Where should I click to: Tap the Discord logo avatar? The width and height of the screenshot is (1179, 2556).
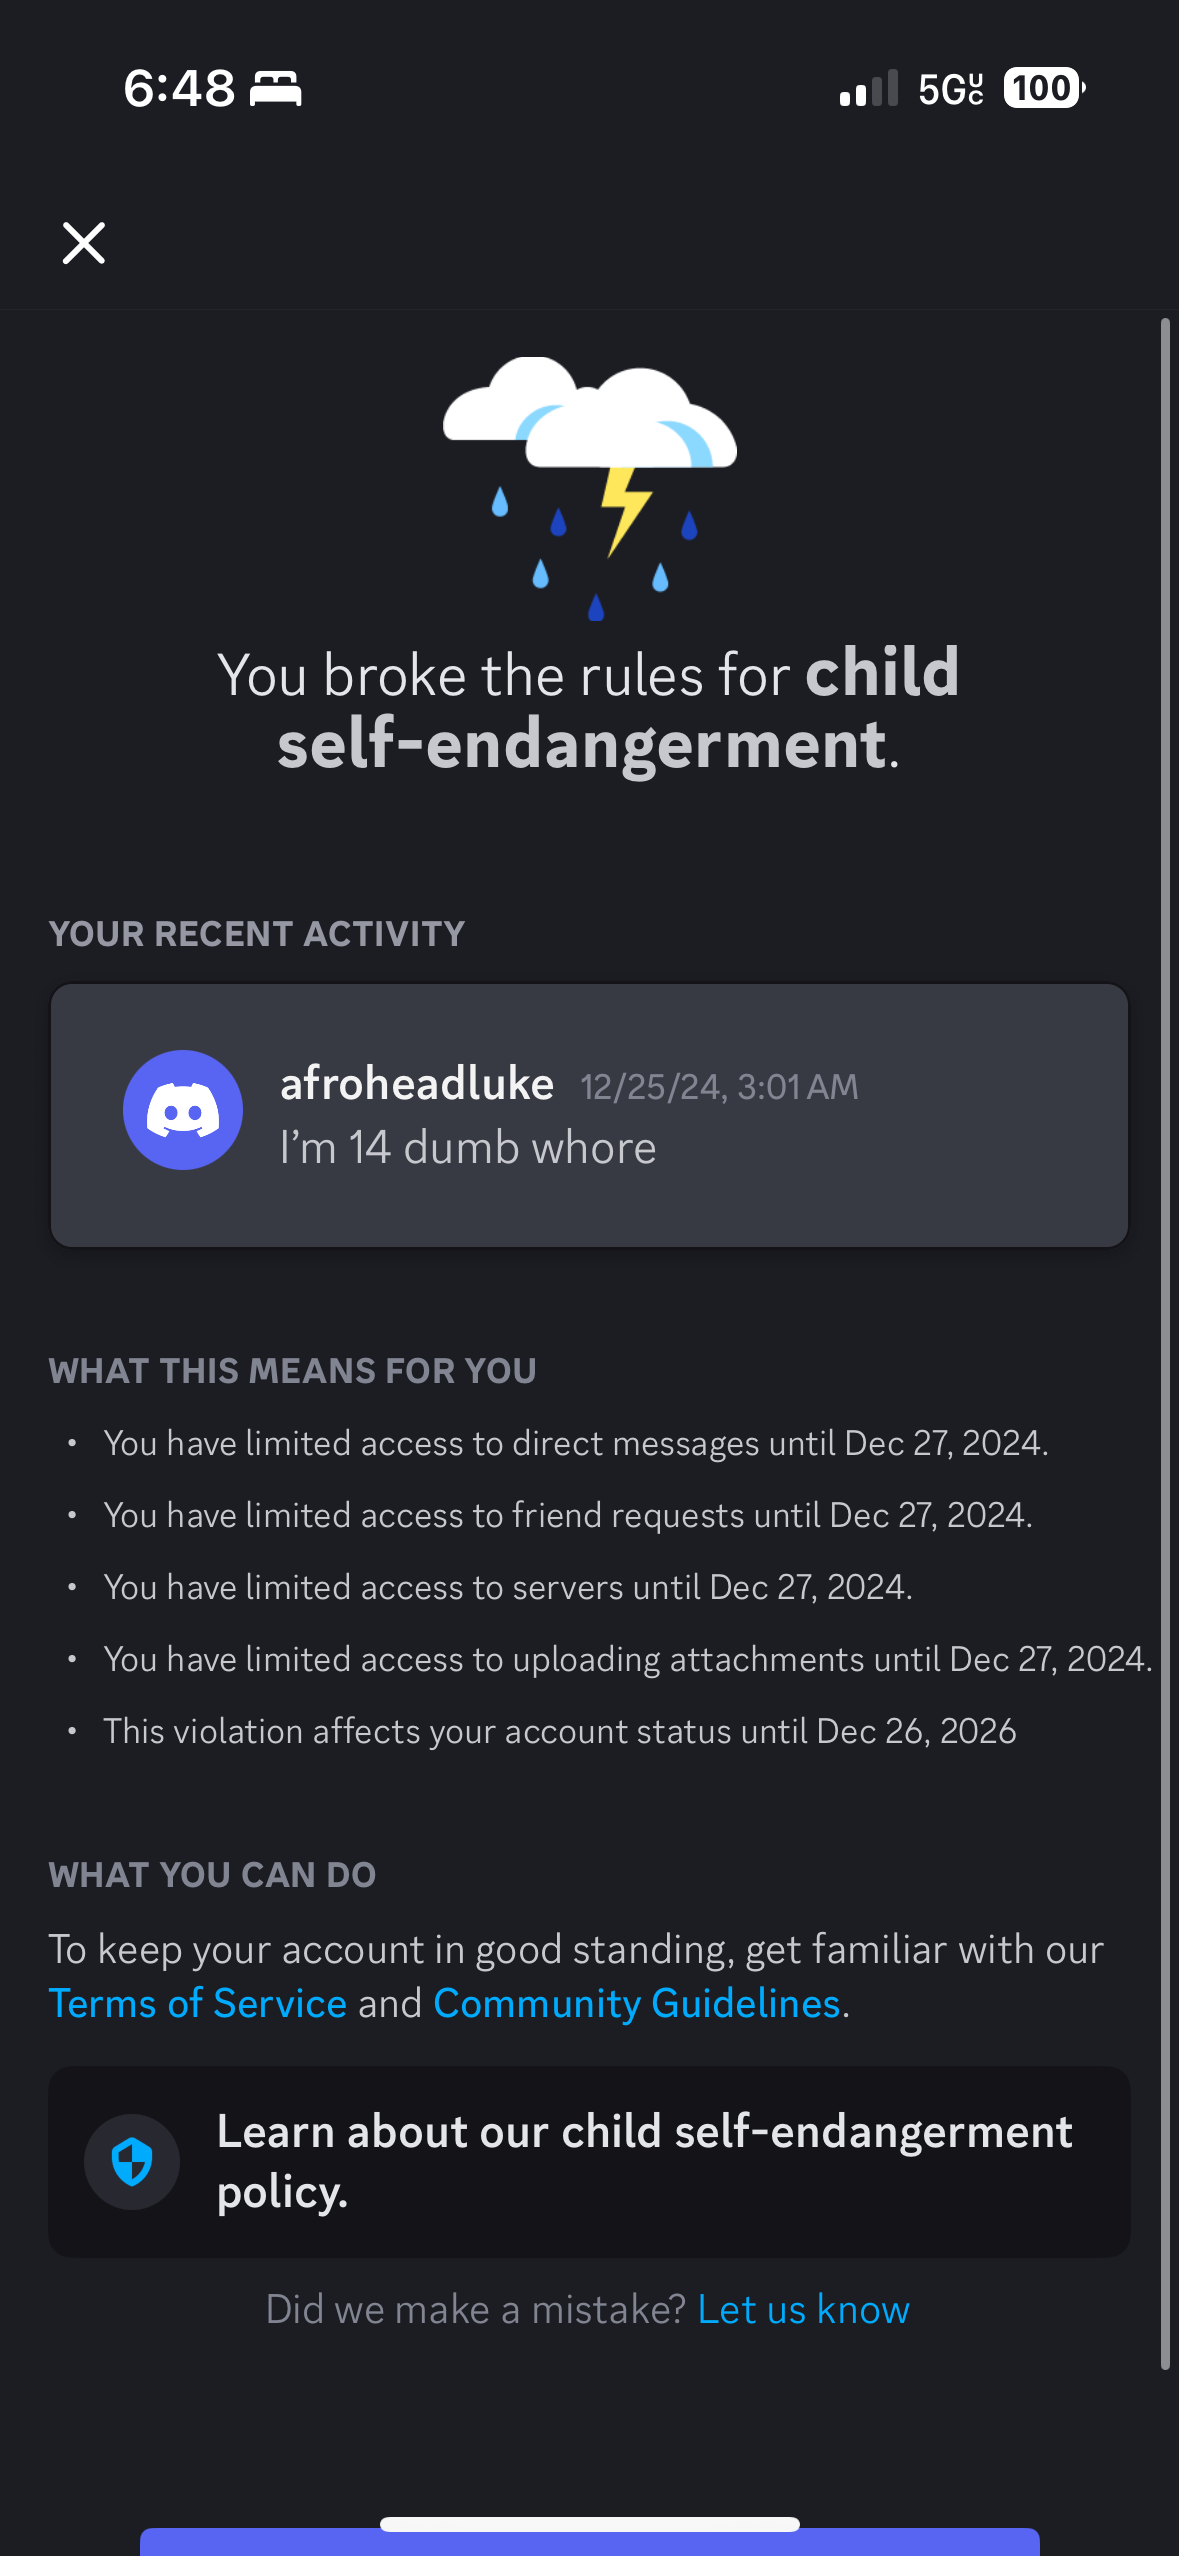[x=183, y=1110]
